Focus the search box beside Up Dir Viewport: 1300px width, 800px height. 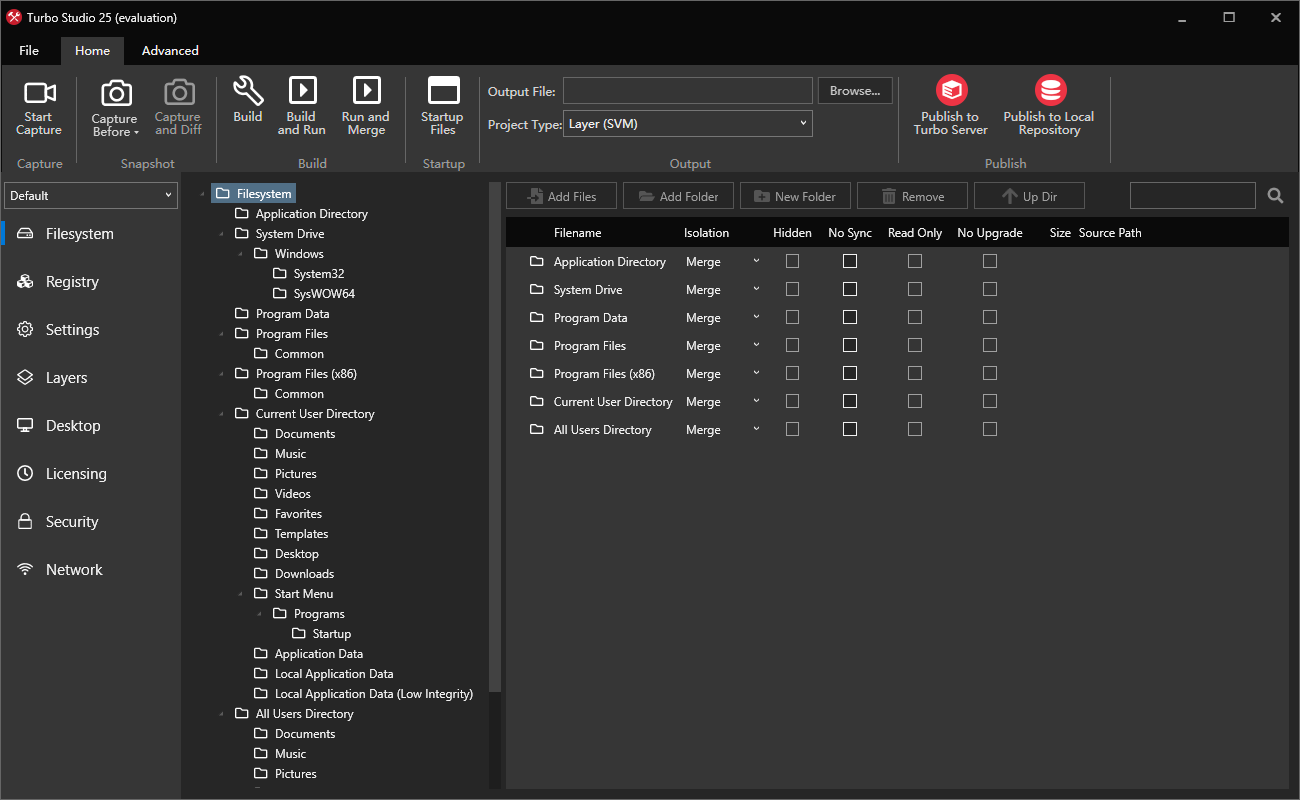[x=1193, y=196]
